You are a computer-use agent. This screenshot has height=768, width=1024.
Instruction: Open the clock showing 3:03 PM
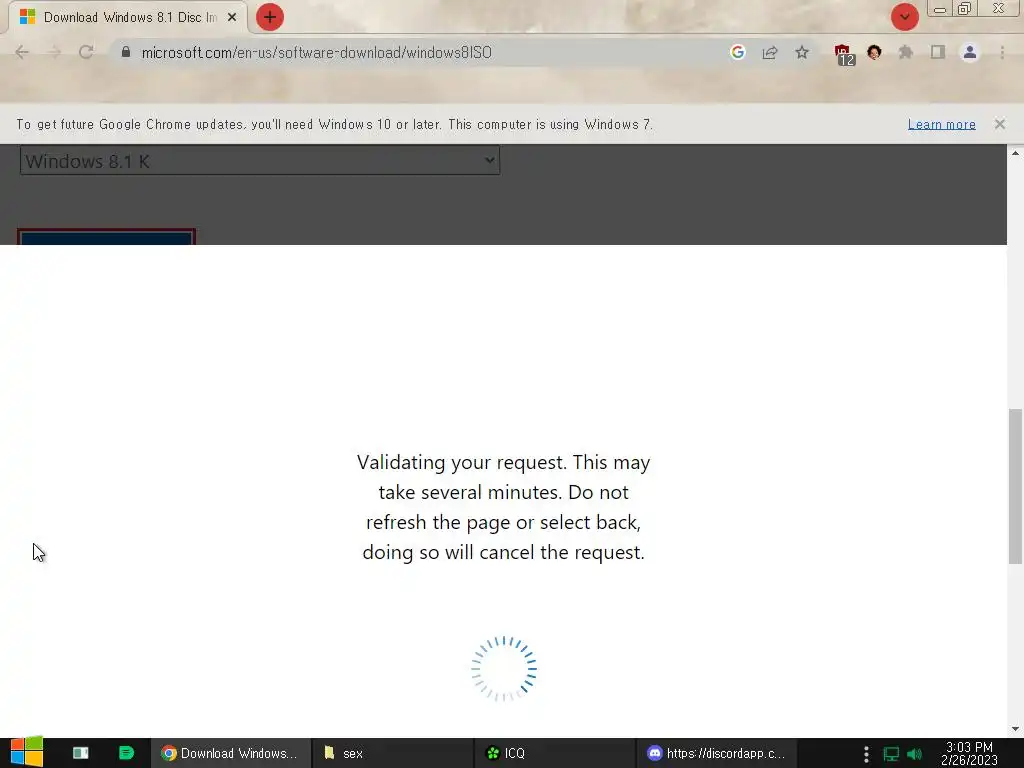pyautogui.click(x=969, y=754)
